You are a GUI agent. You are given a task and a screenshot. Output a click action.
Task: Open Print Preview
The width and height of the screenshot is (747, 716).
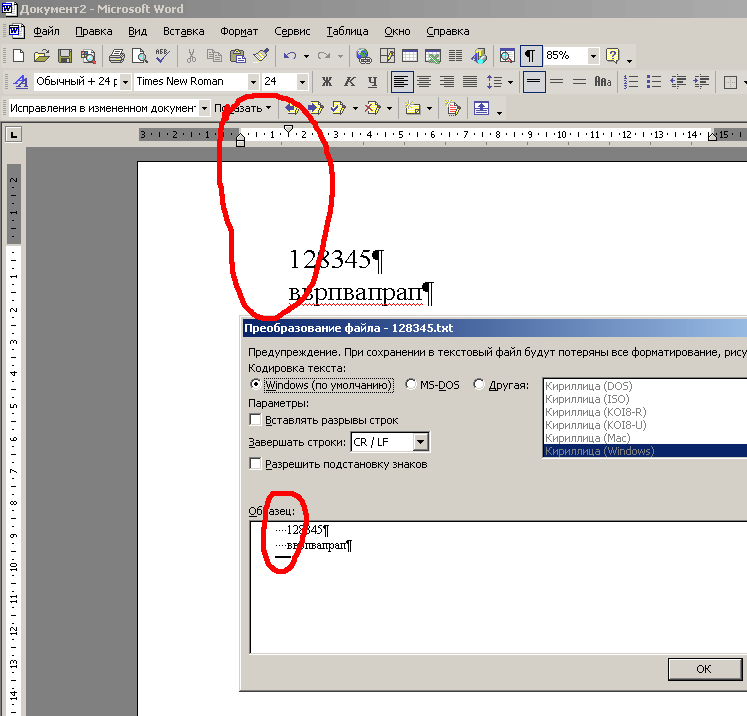140,56
